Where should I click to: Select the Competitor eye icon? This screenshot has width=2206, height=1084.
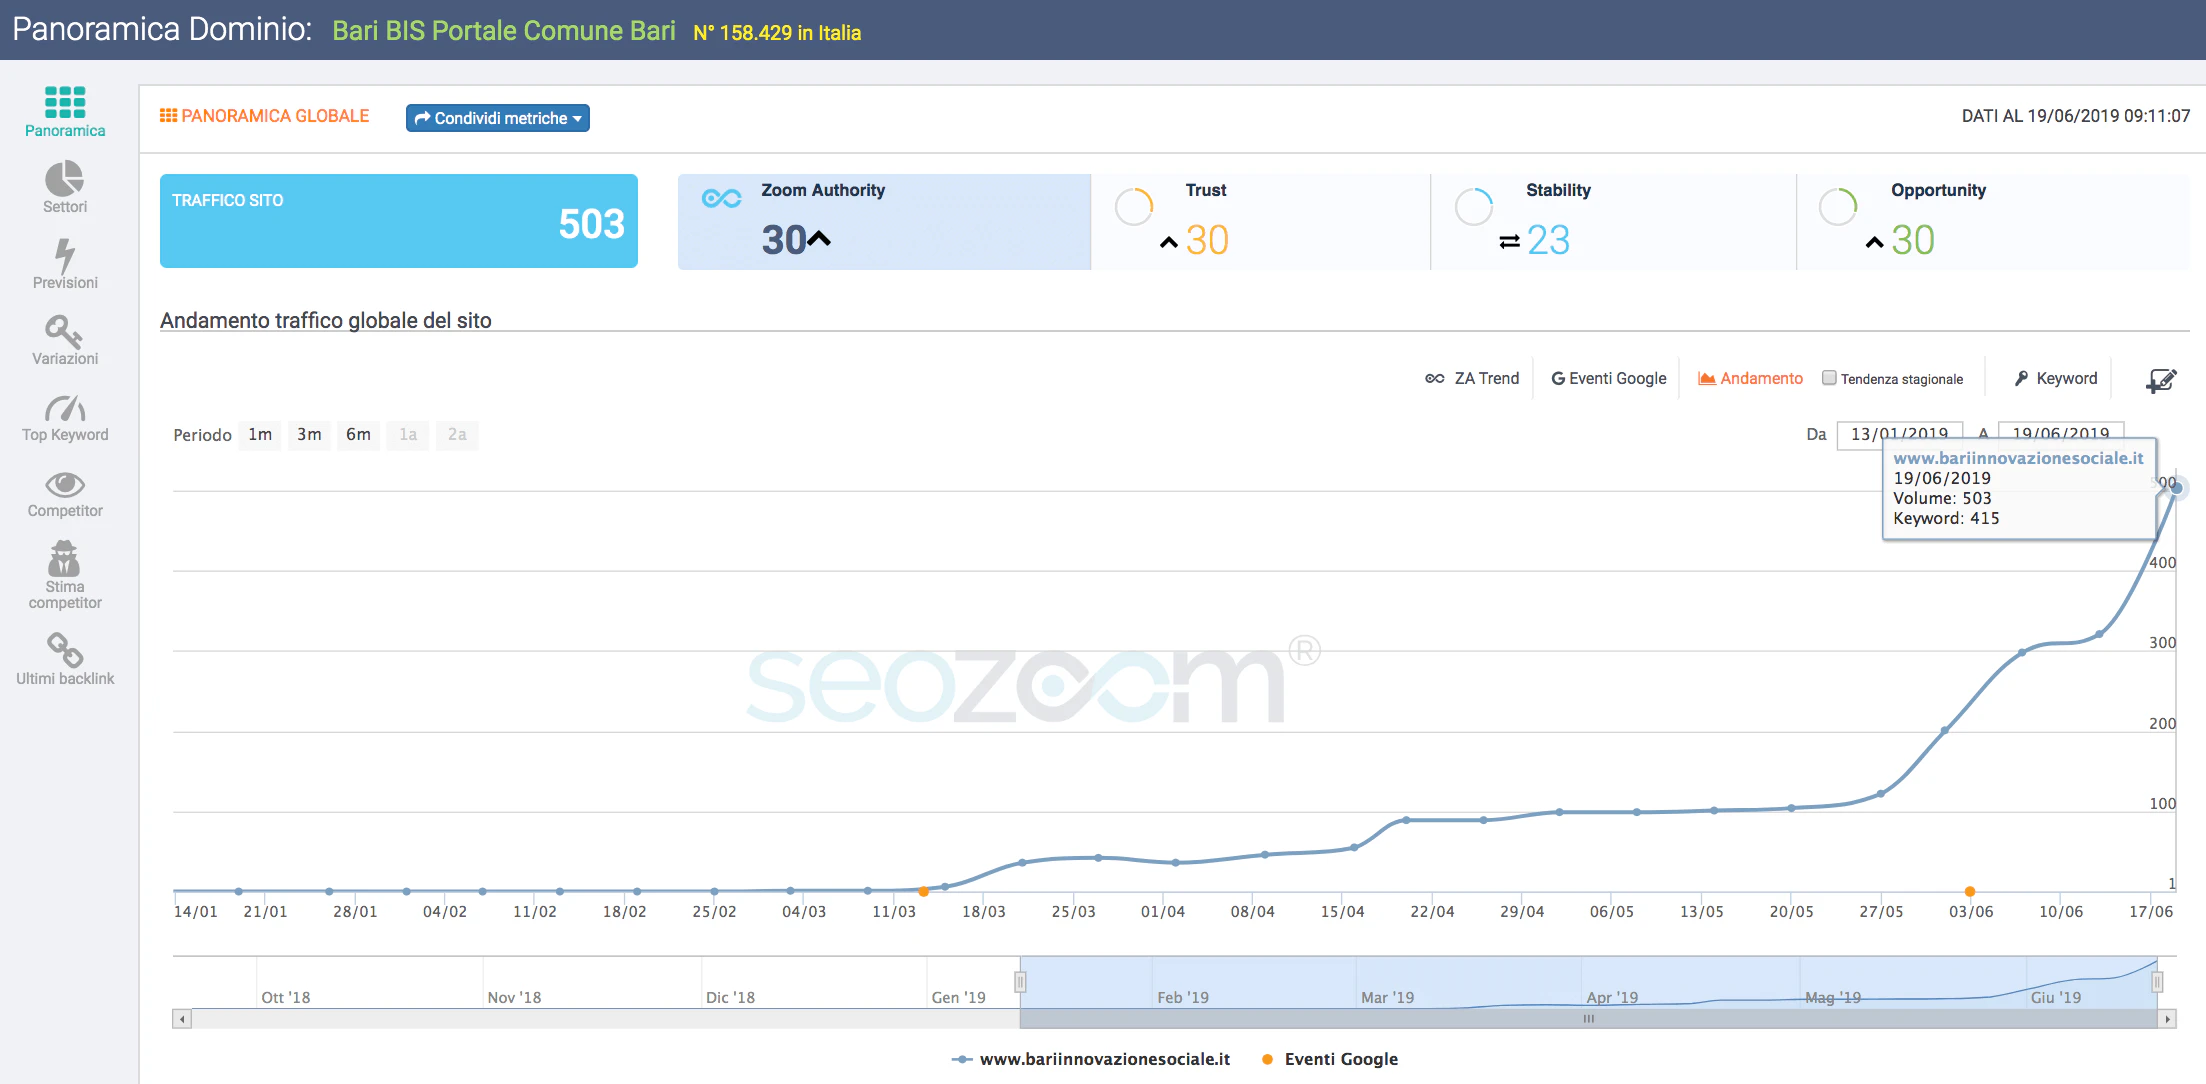(64, 489)
